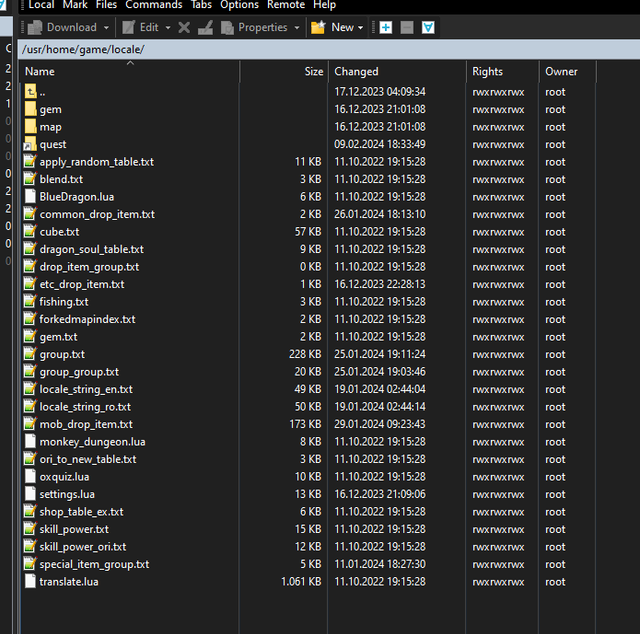Click the Delete X toolbar icon
640x634 pixels.
[x=184, y=28]
